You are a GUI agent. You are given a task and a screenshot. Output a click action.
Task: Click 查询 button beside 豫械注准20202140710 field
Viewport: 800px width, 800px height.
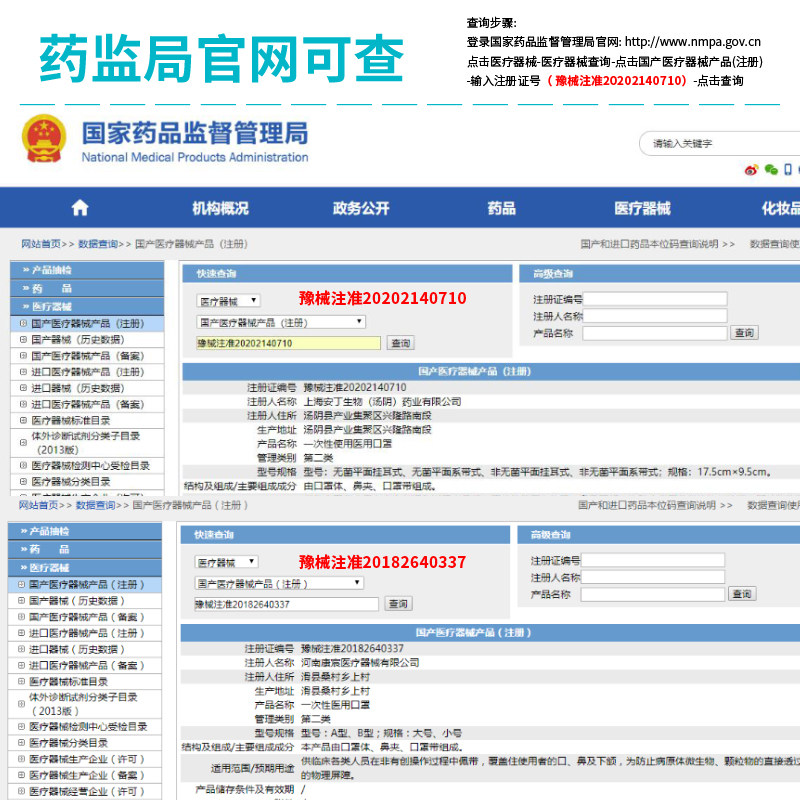click(x=401, y=343)
